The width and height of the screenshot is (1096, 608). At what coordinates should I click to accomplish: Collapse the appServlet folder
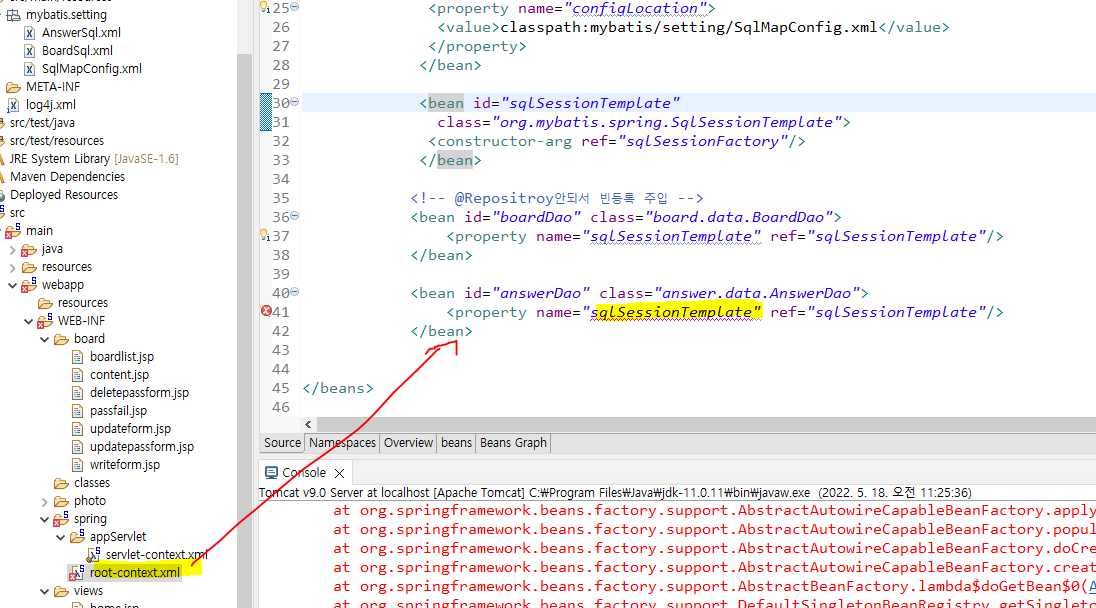click(61, 537)
